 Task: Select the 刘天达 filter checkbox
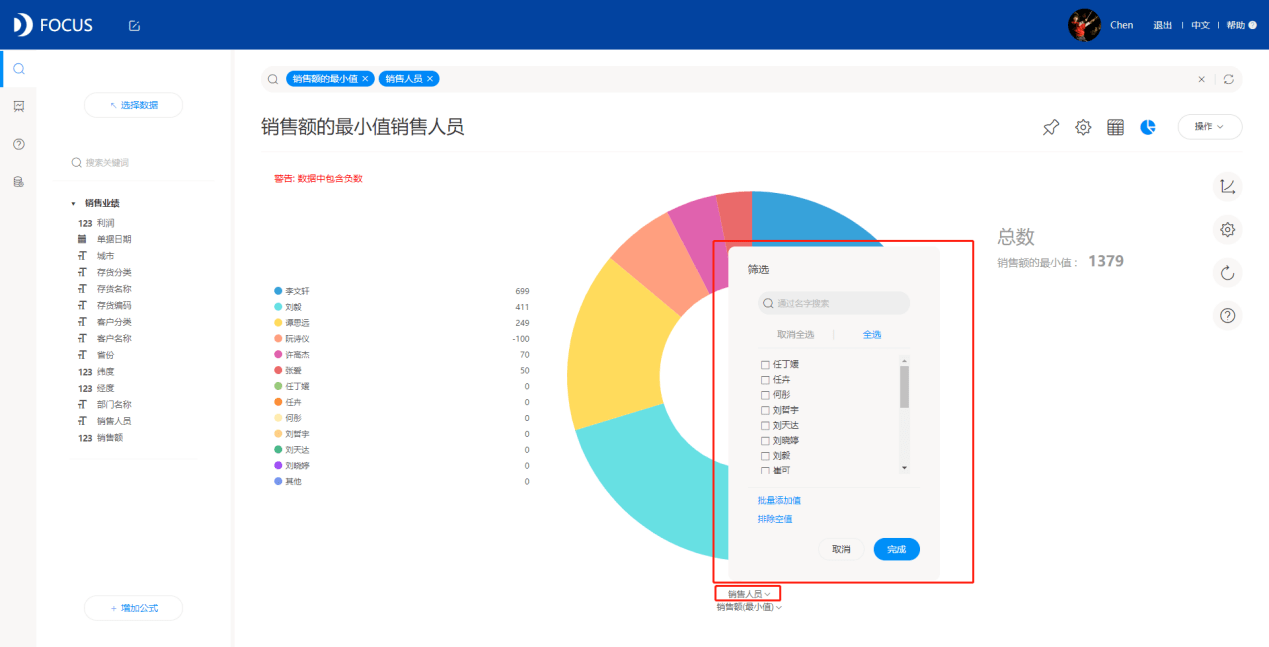(x=765, y=425)
